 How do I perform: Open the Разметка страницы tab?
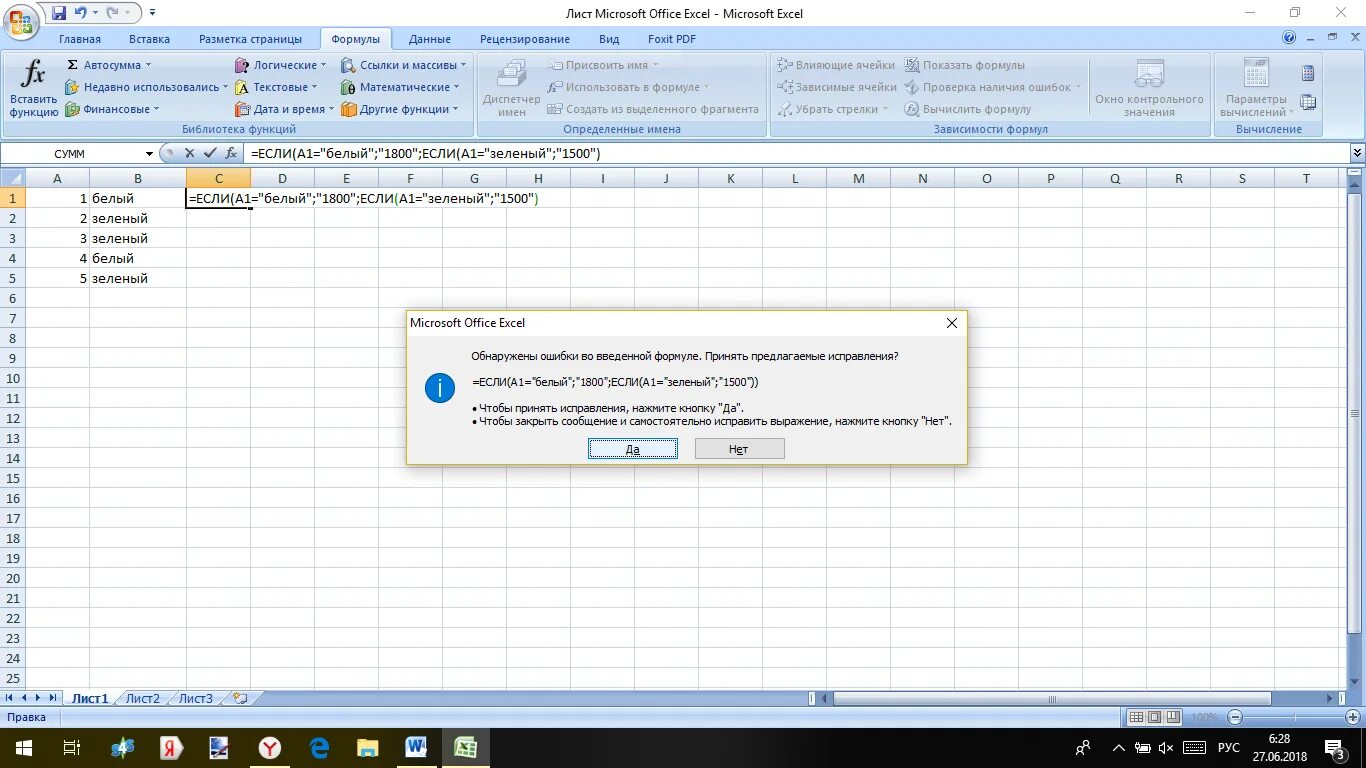tap(250, 39)
